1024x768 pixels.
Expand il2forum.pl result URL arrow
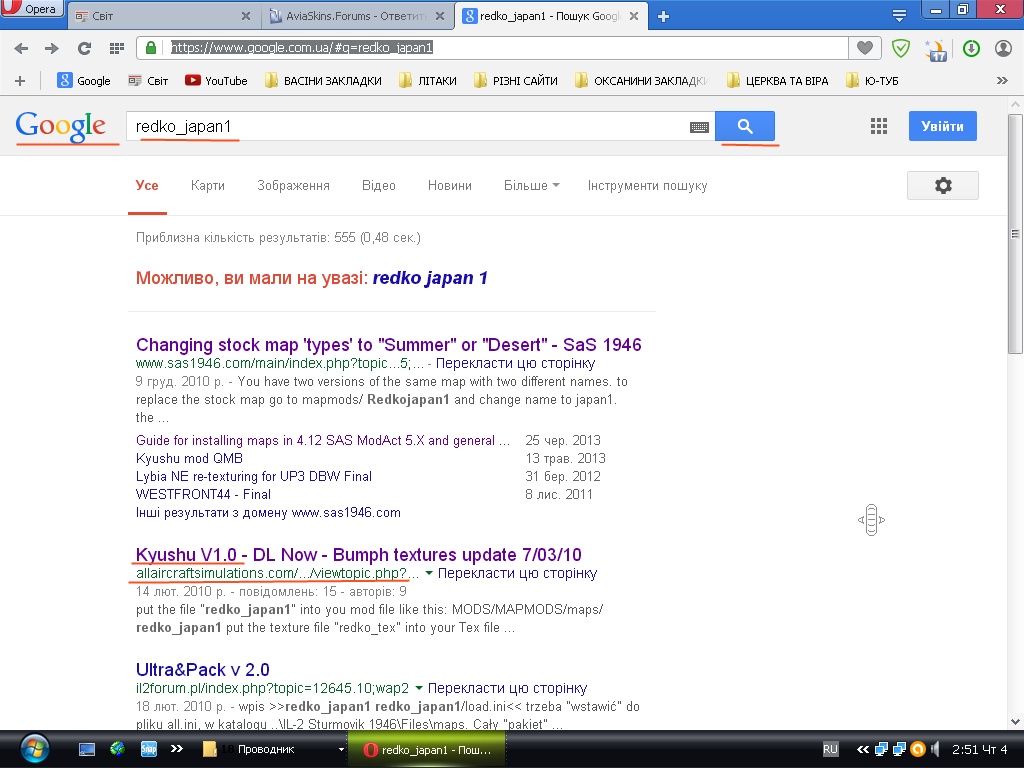pos(419,688)
